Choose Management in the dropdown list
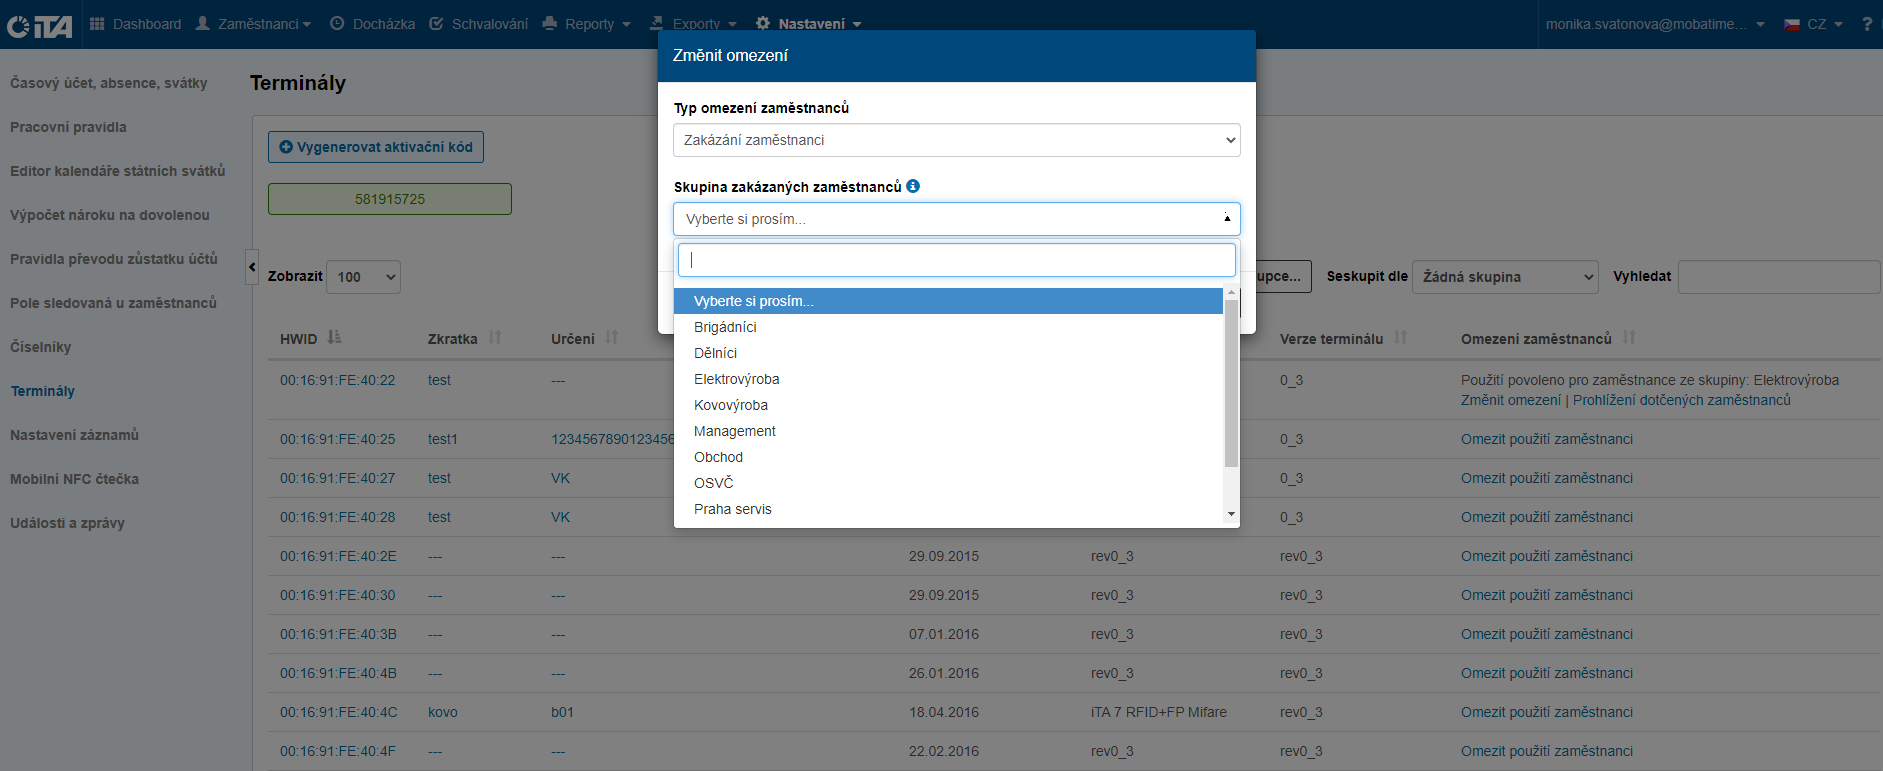Image resolution: width=1883 pixels, height=771 pixels. (x=735, y=431)
